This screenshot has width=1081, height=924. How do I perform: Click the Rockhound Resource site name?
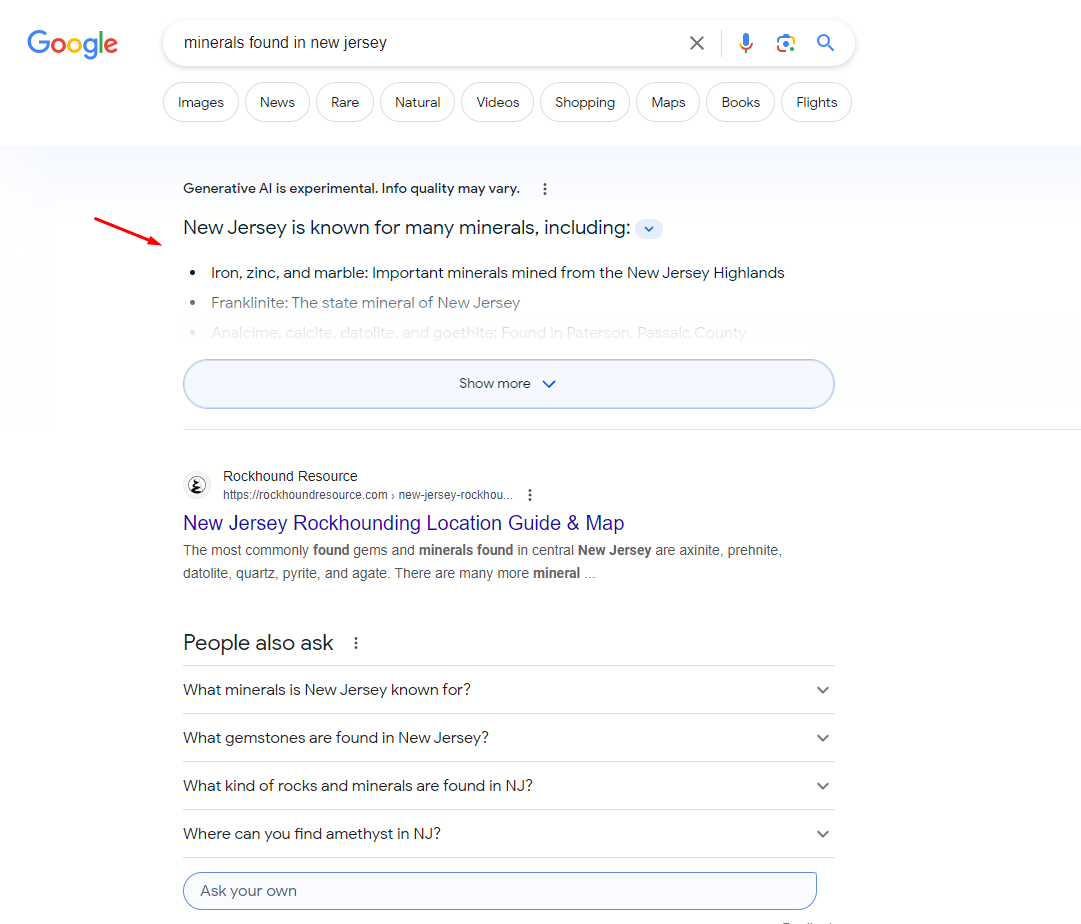coord(290,476)
